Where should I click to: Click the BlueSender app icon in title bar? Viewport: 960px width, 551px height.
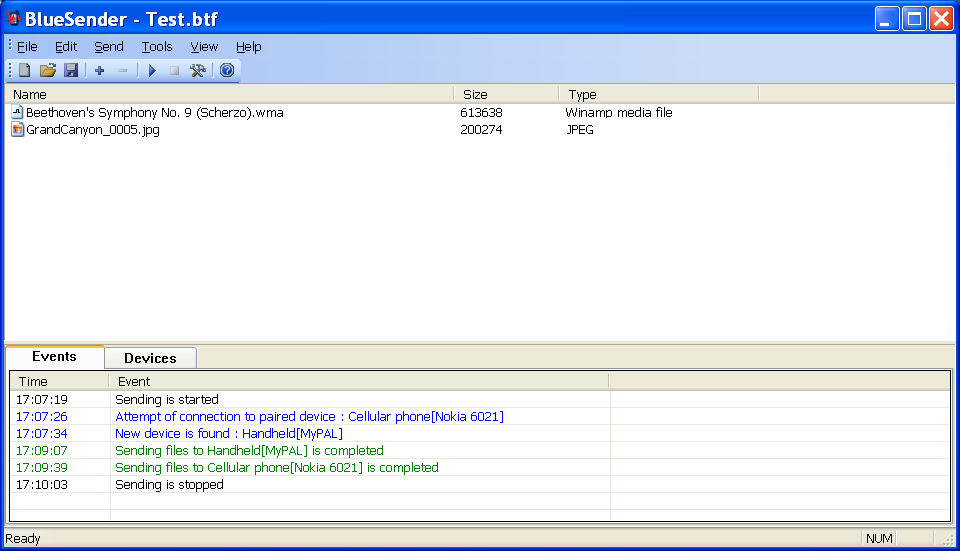point(13,18)
